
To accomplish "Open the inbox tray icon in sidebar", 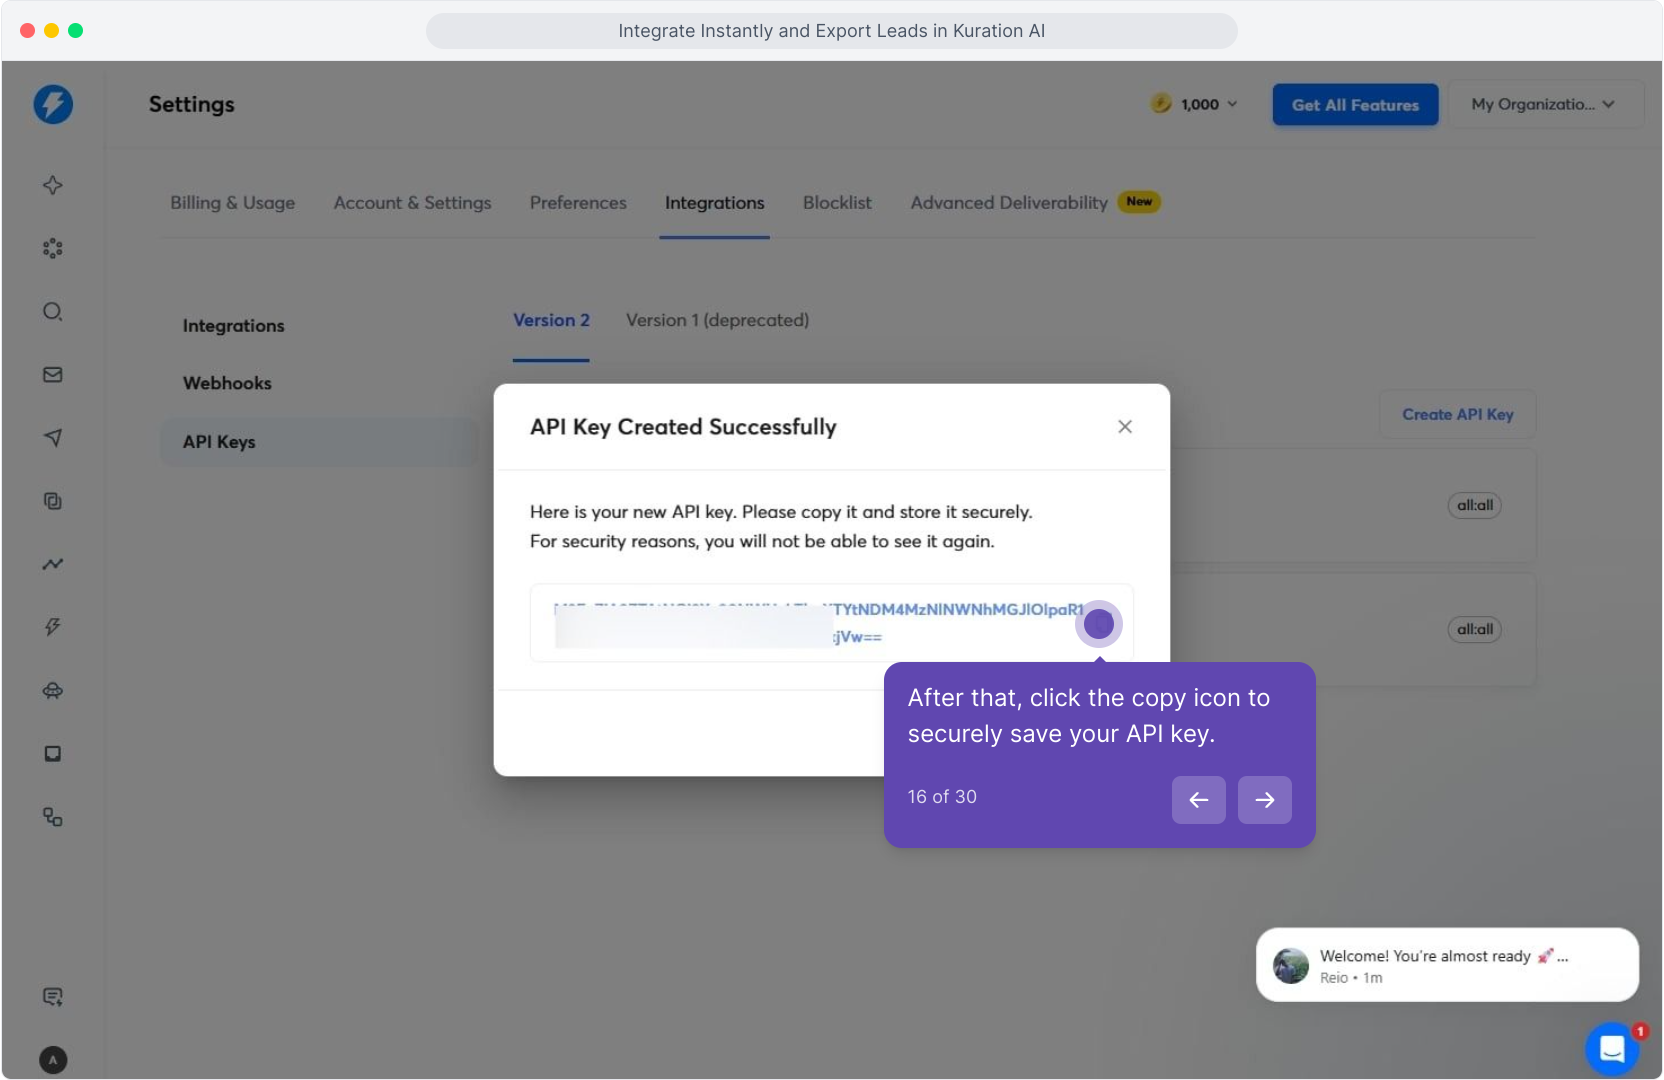I will (x=53, y=753).
